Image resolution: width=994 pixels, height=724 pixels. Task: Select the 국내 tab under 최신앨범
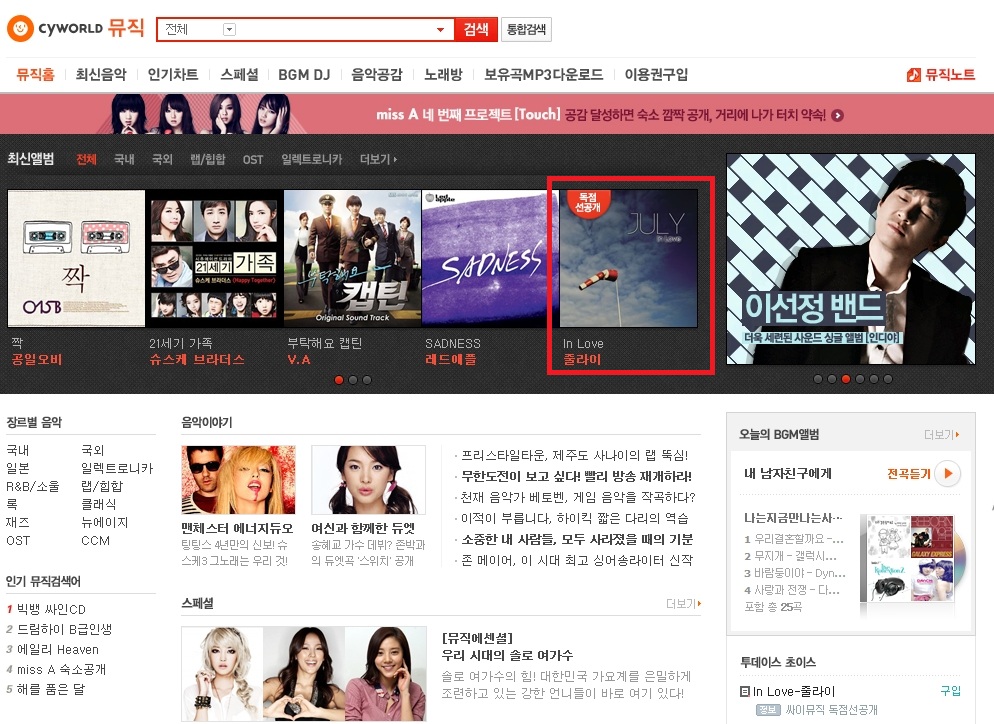[124, 159]
